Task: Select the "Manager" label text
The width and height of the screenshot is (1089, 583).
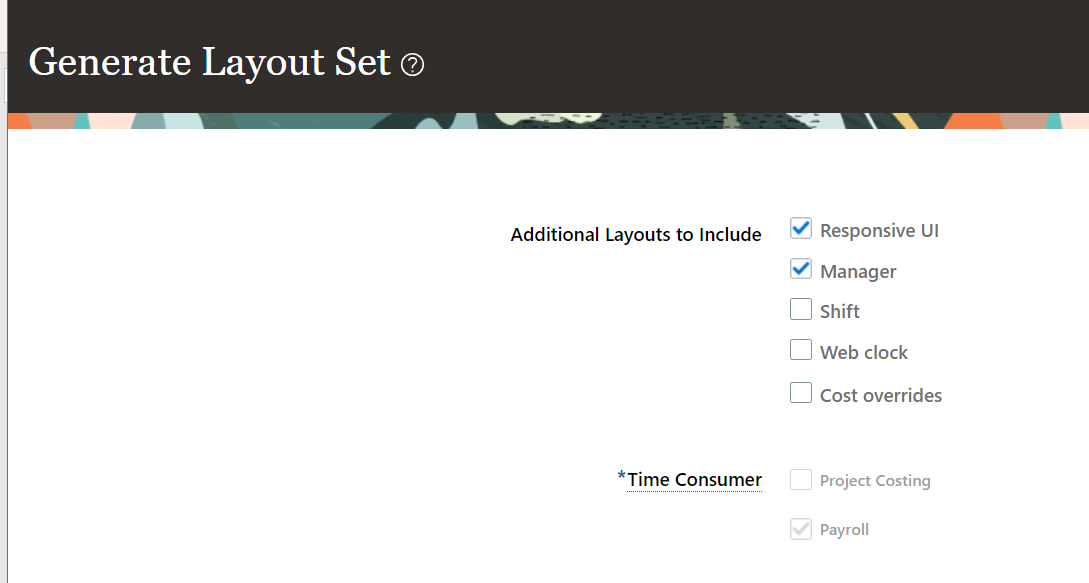Action: click(858, 271)
